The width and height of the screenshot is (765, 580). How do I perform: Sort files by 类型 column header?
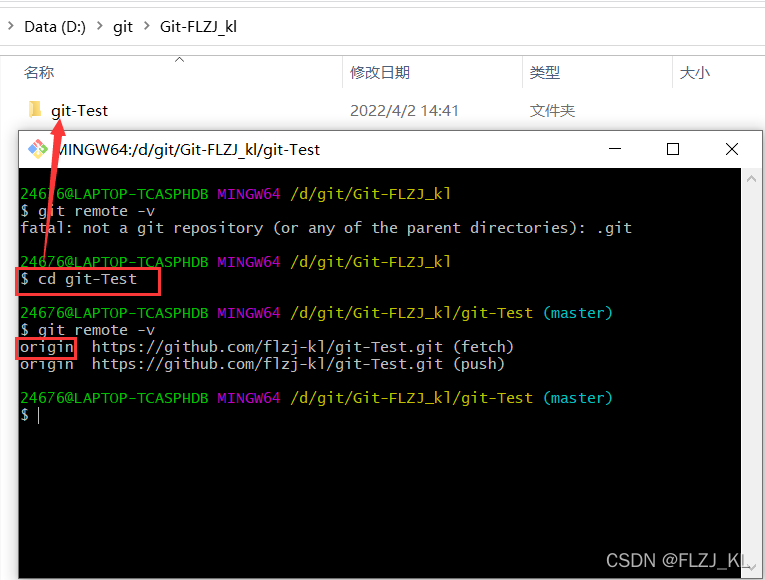point(544,73)
